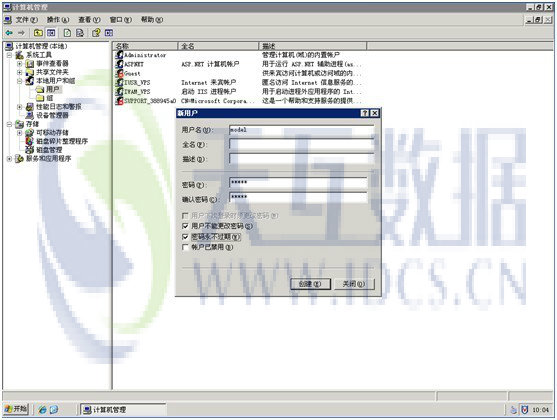Viewport: 557px width, 420px height.
Task: Select the Administrator user icon
Action: (119, 55)
